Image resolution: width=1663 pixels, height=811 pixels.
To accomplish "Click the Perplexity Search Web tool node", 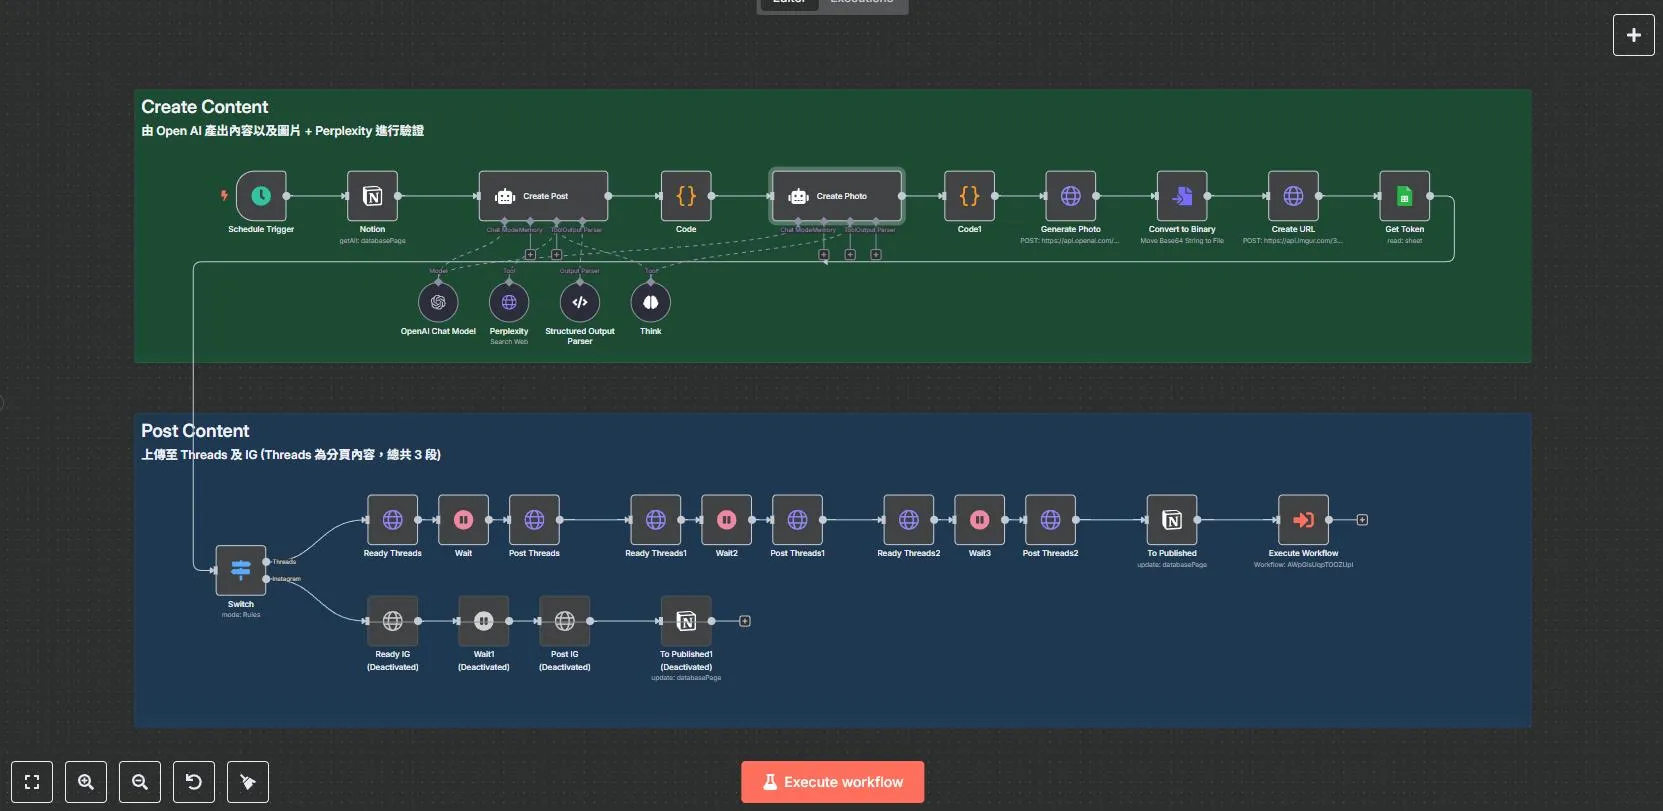I will coord(509,302).
